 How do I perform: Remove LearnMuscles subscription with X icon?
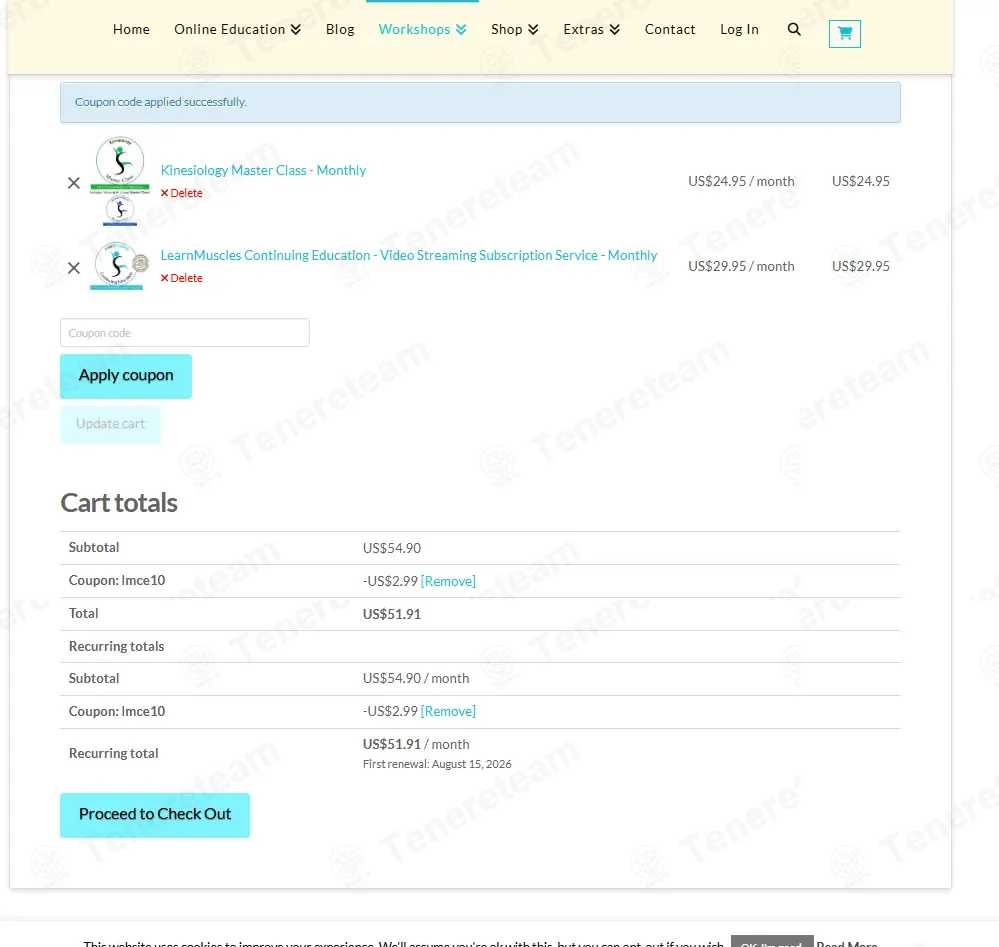click(74, 268)
